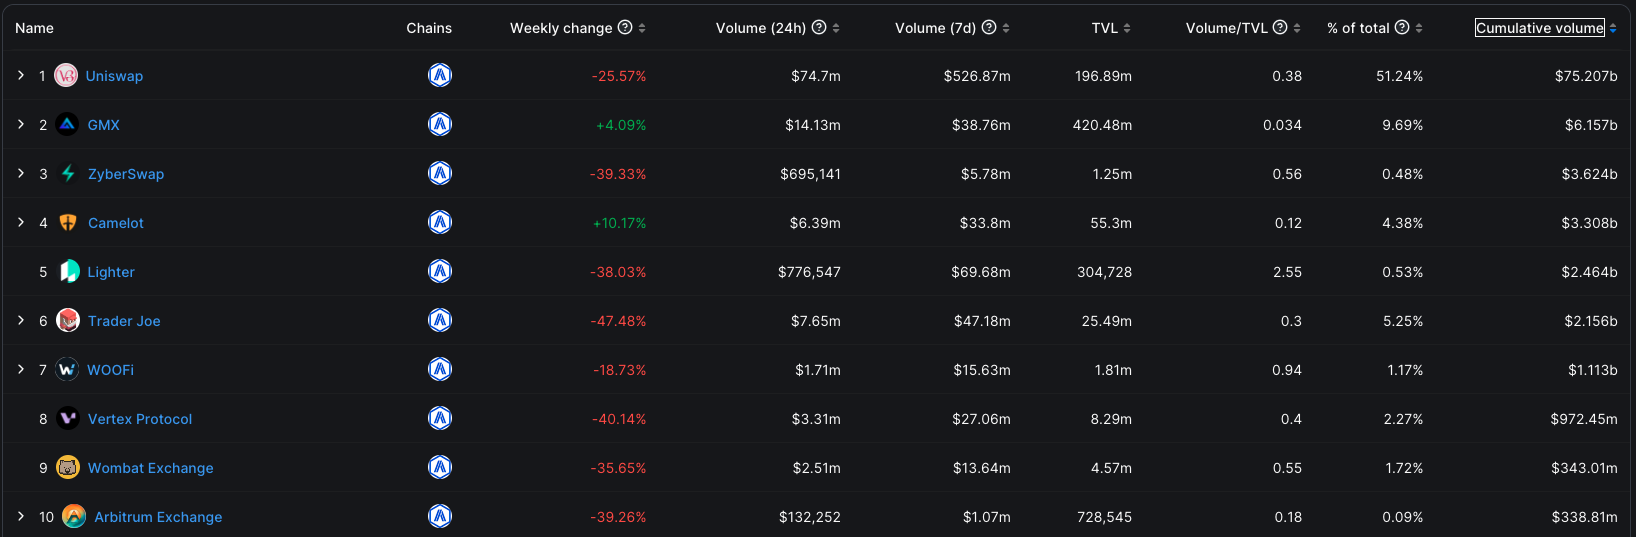The height and width of the screenshot is (537, 1636).
Task: Expand the WOOFi row chevron
Action: (21, 369)
